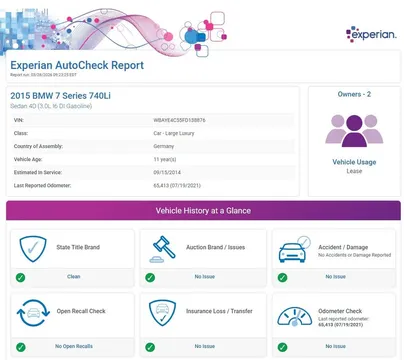Click the Accident / Damage car icon
This screenshot has width=404, height=360.
click(x=294, y=249)
